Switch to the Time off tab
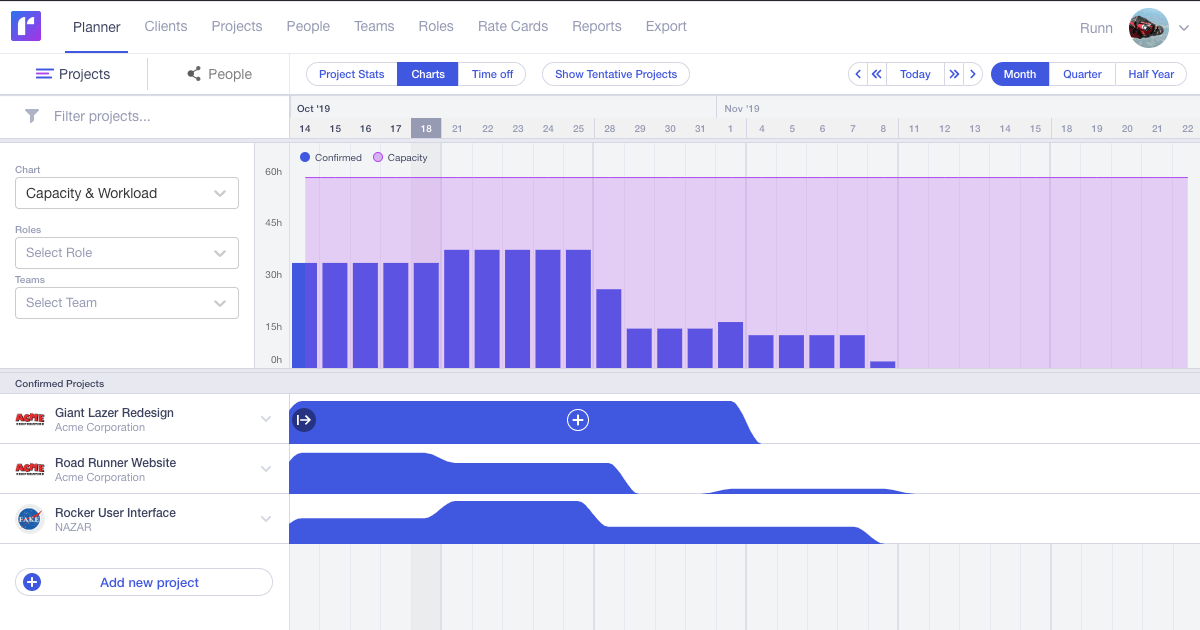This screenshot has height=630, width=1200. (491, 73)
